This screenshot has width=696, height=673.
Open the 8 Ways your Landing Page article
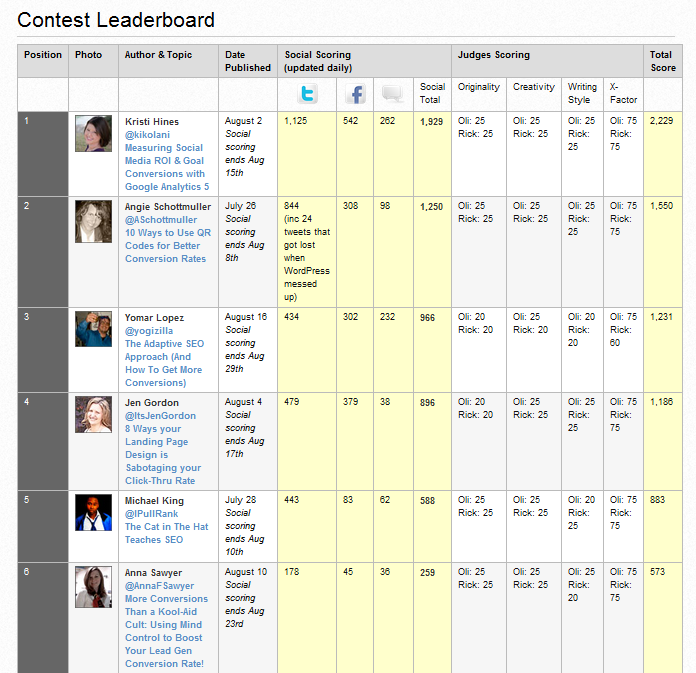point(163,455)
